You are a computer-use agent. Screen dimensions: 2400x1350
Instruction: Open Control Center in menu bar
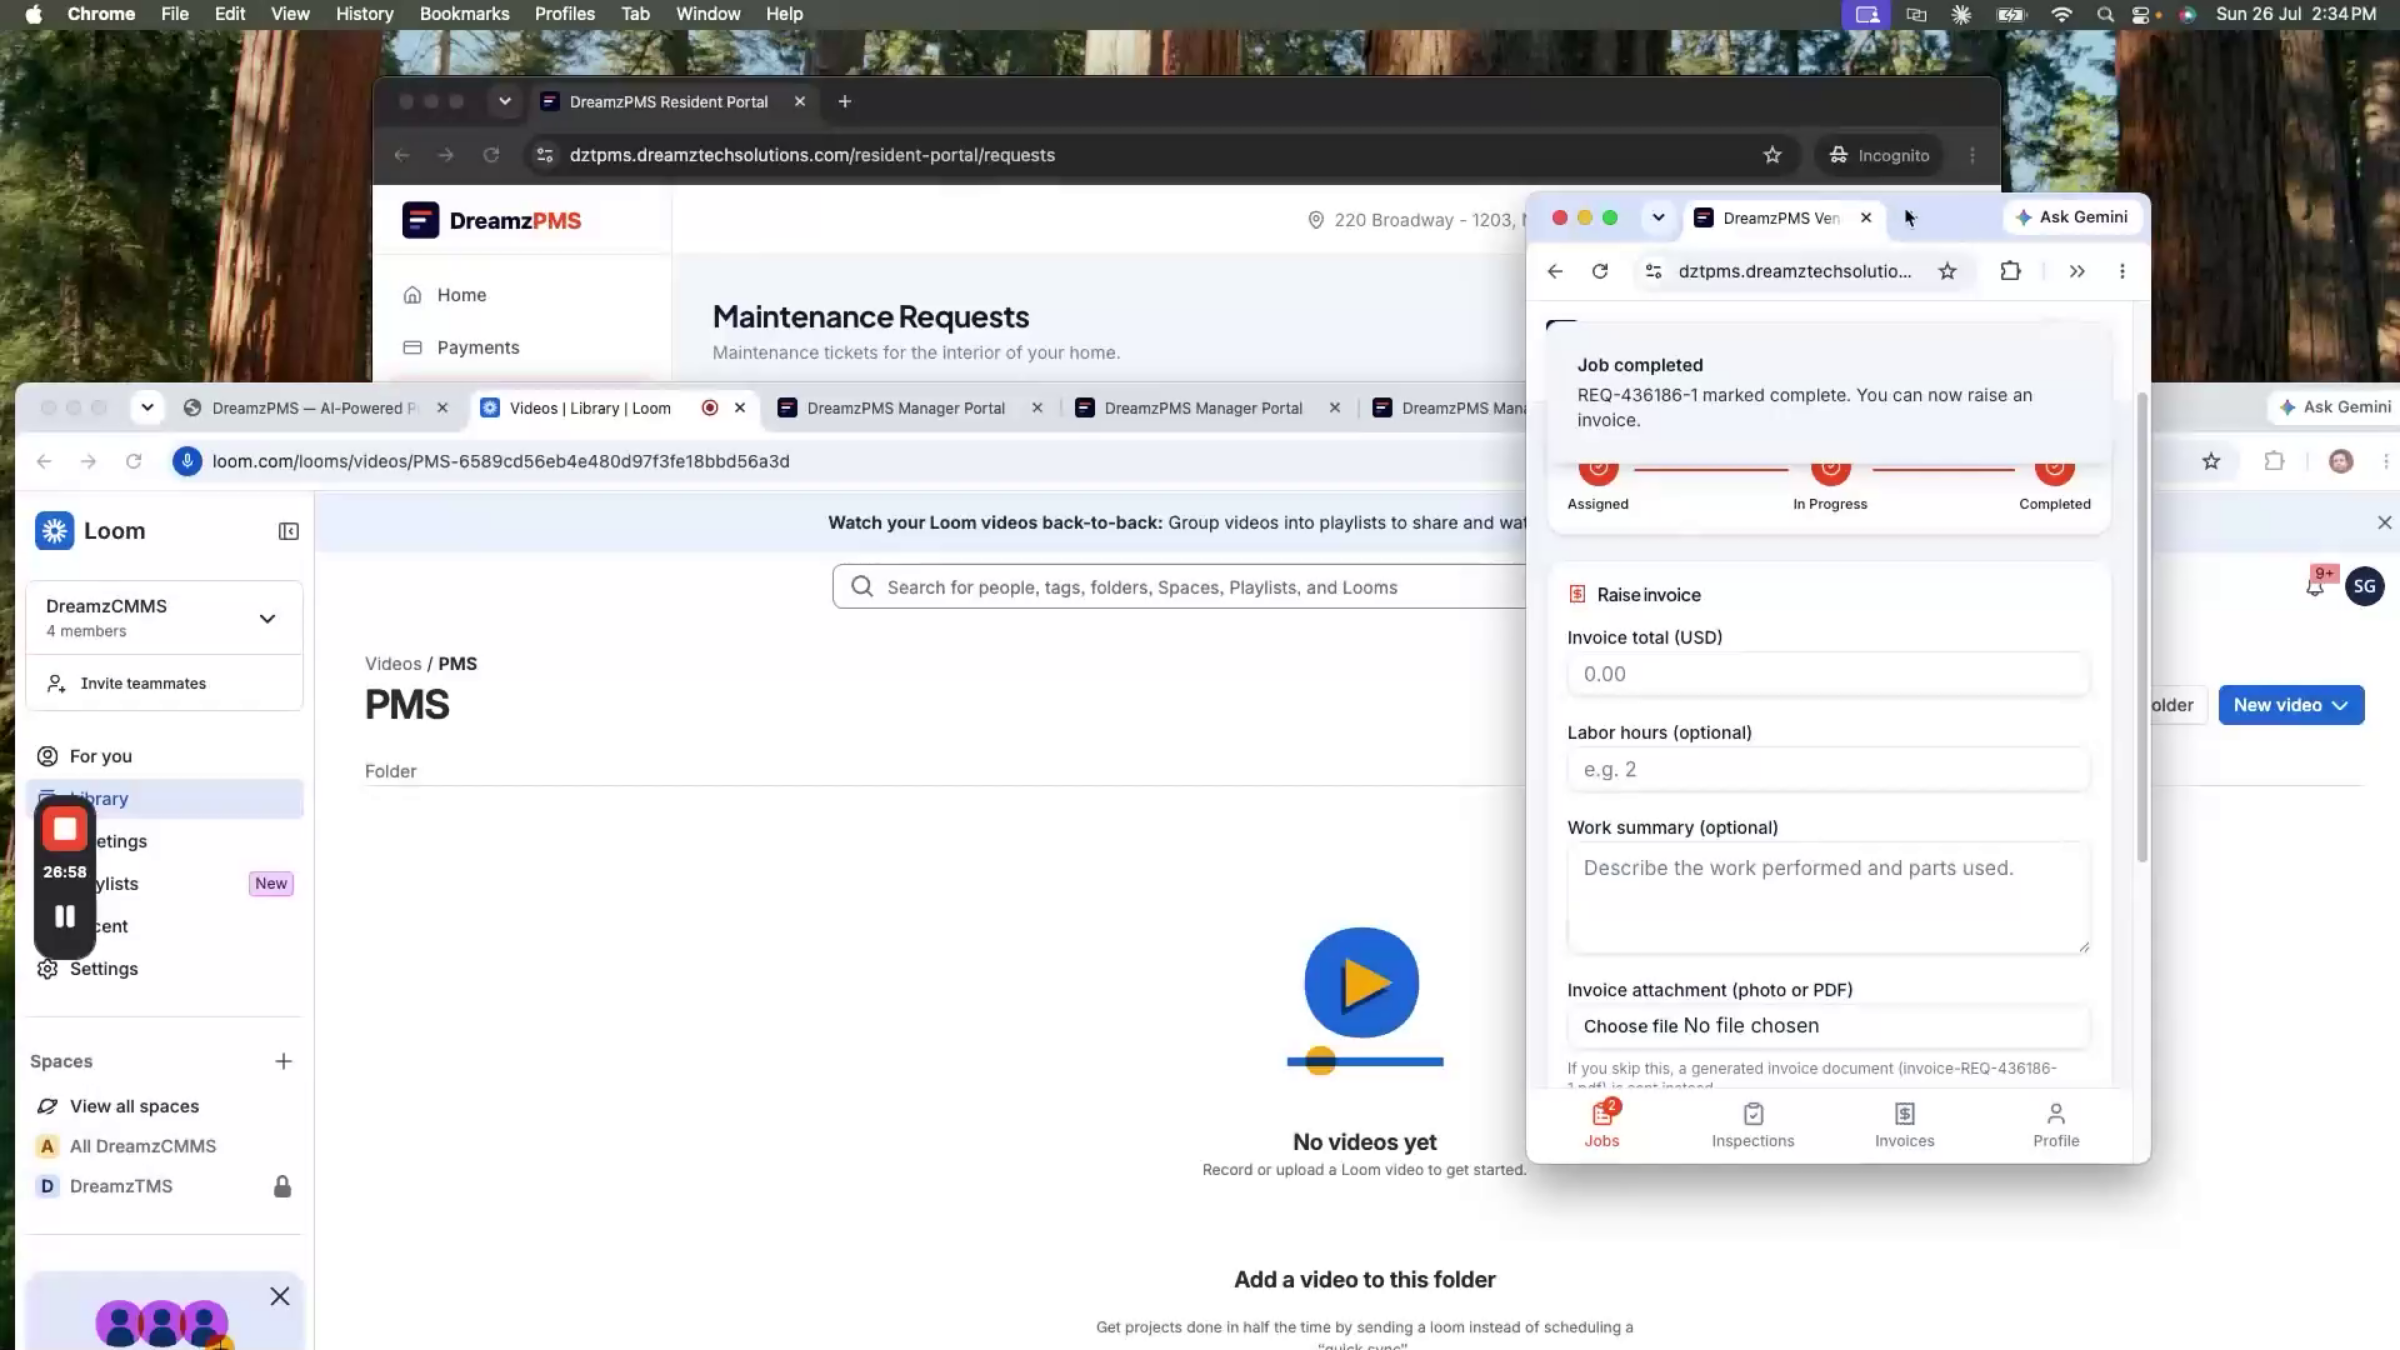coord(2141,14)
